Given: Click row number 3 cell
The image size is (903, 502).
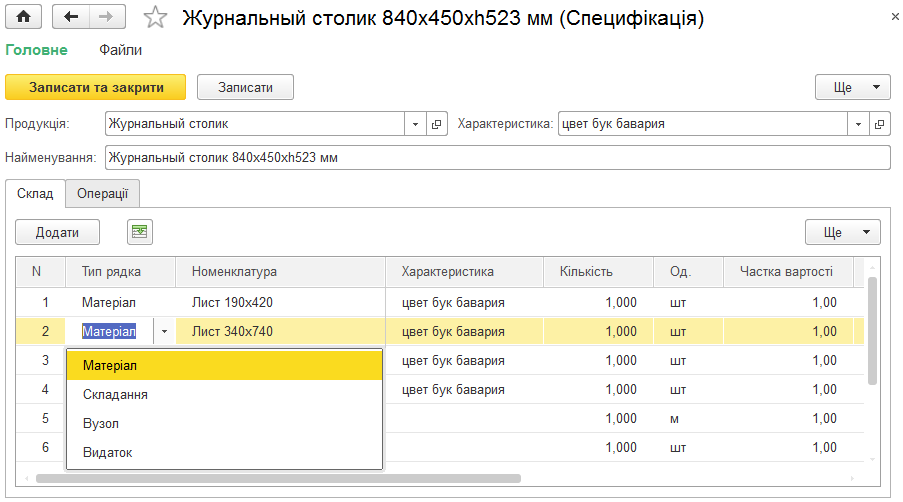Looking at the screenshot, I should (x=41, y=360).
